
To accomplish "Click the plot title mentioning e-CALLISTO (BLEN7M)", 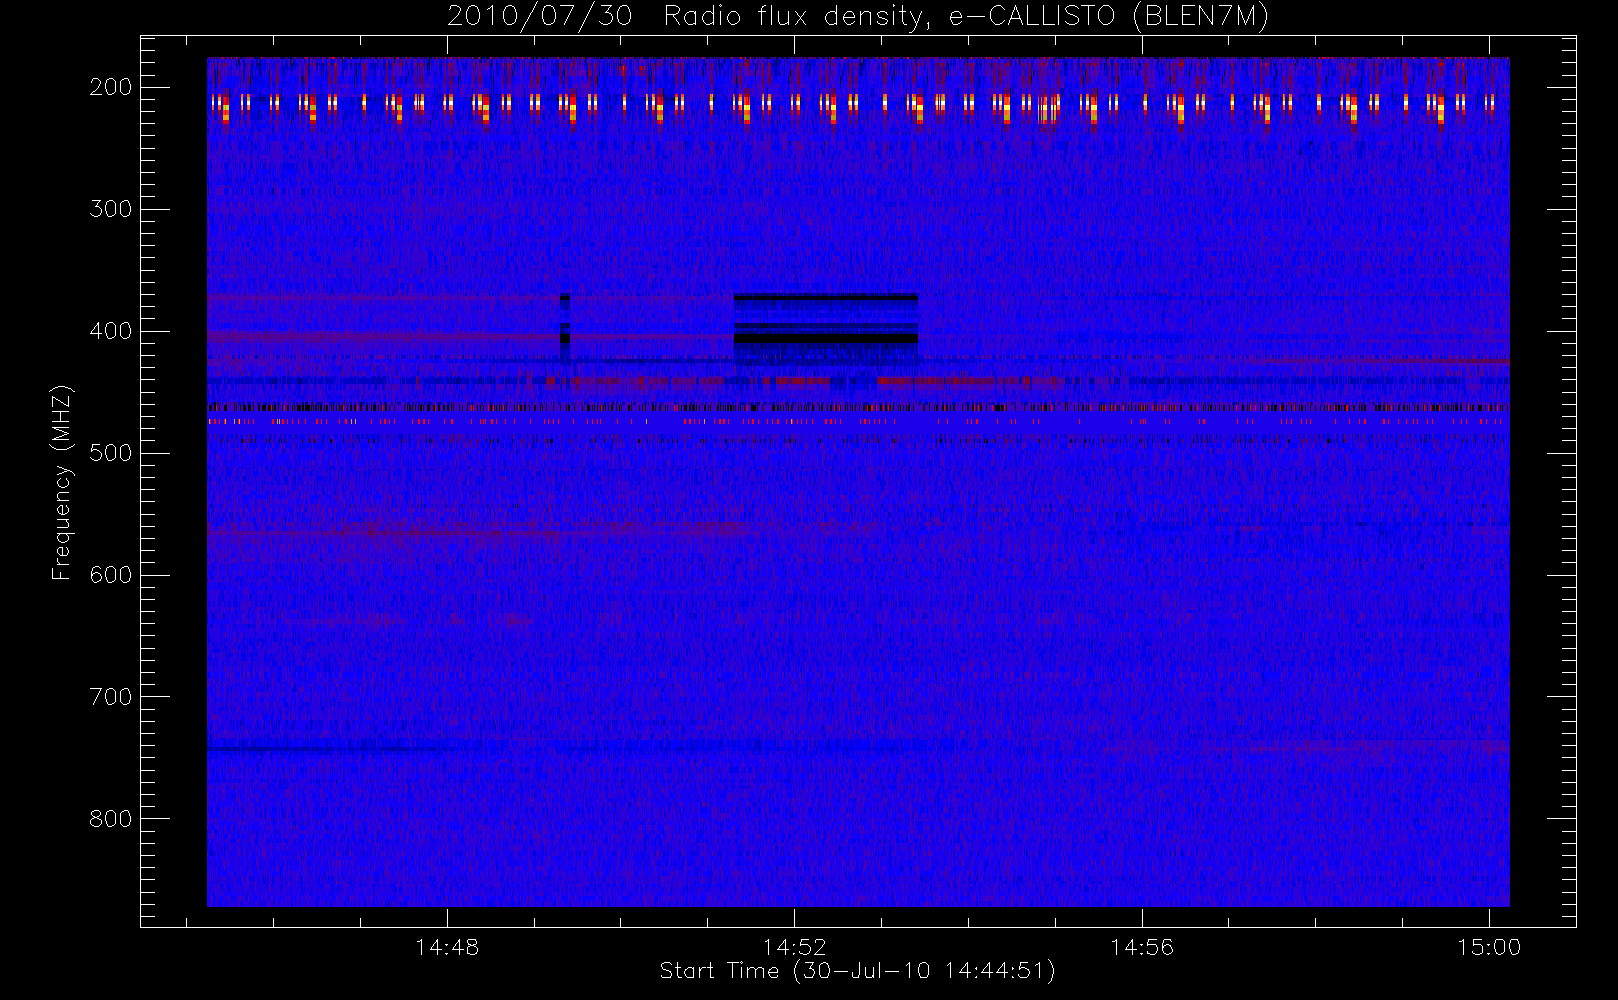I will pos(858,16).
